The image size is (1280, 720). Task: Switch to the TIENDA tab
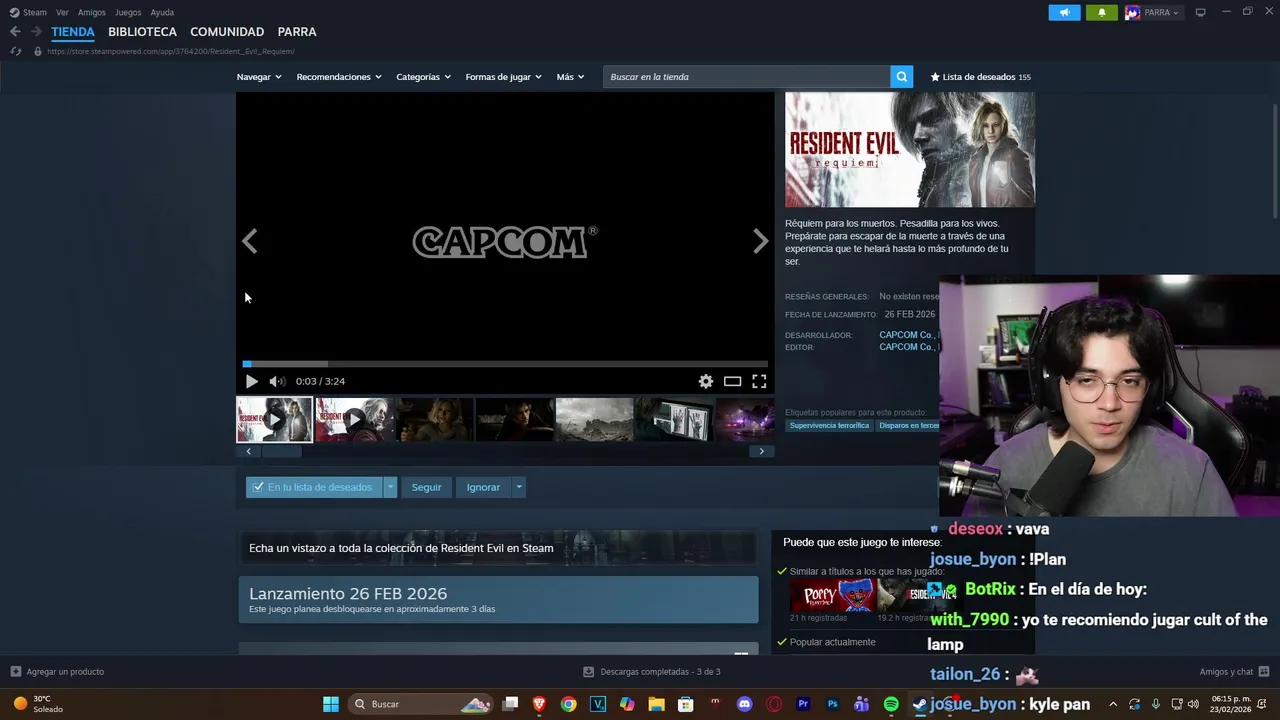[73, 32]
